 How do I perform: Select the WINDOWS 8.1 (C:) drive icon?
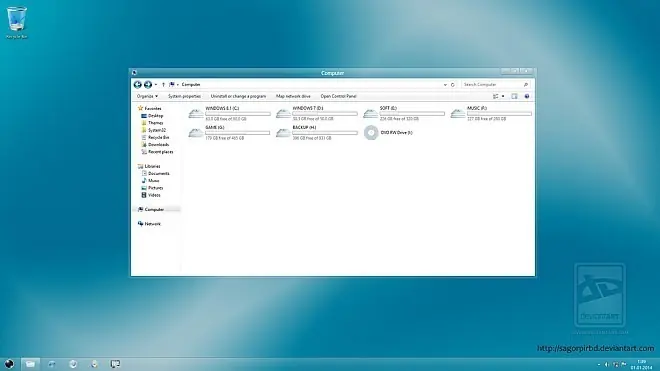coord(196,114)
